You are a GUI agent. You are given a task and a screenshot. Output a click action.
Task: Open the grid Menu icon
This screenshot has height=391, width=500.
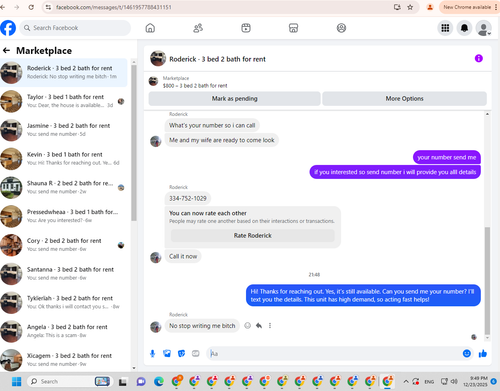(445, 28)
